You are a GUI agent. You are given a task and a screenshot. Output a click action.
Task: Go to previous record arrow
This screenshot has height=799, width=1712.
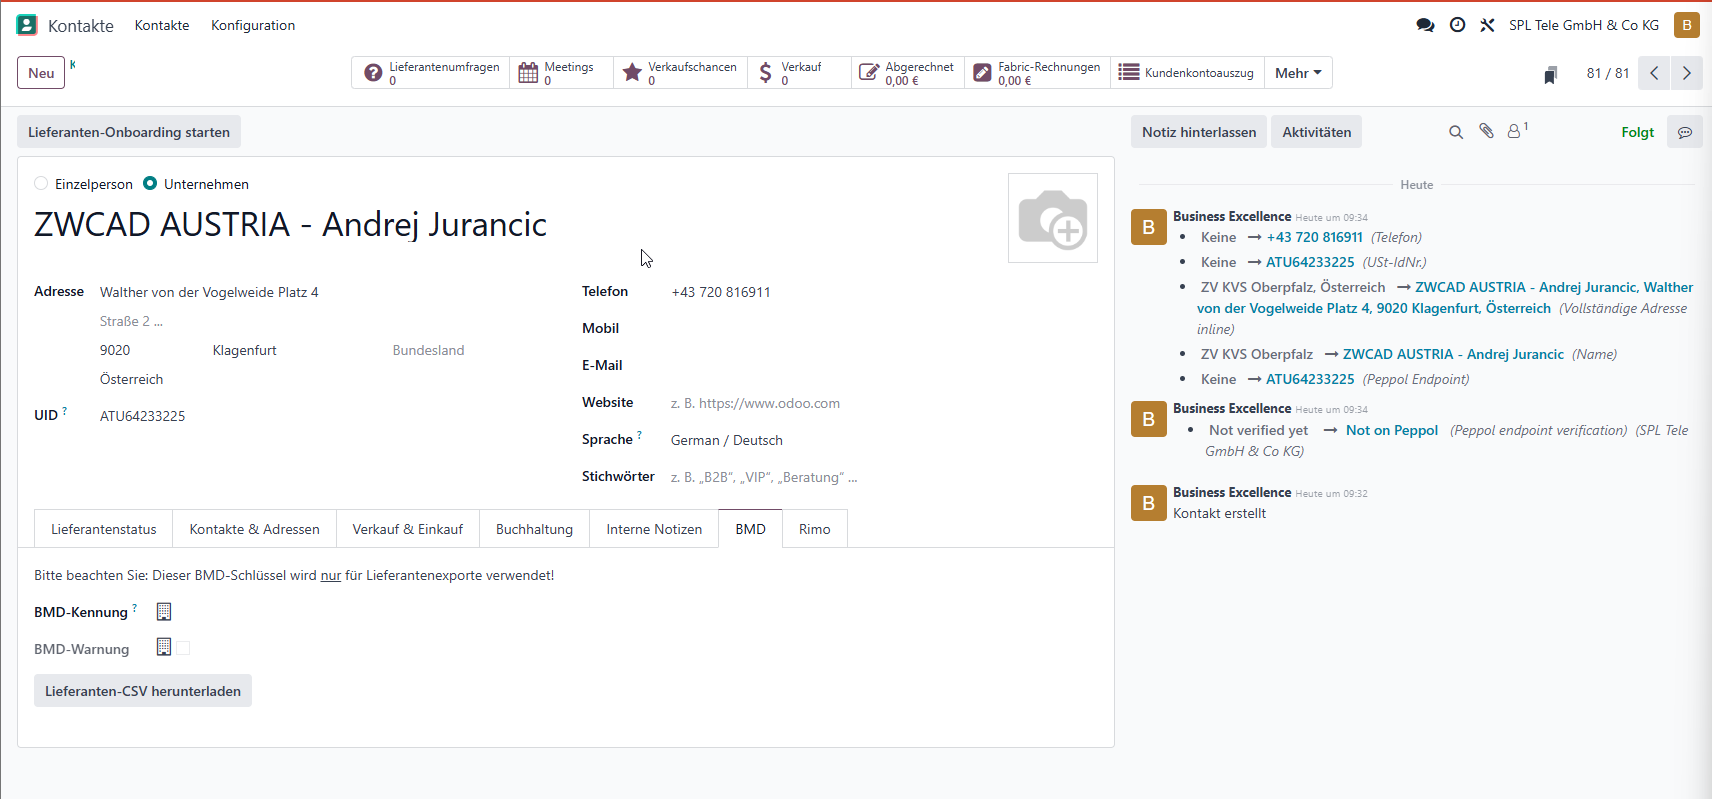[x=1654, y=73]
